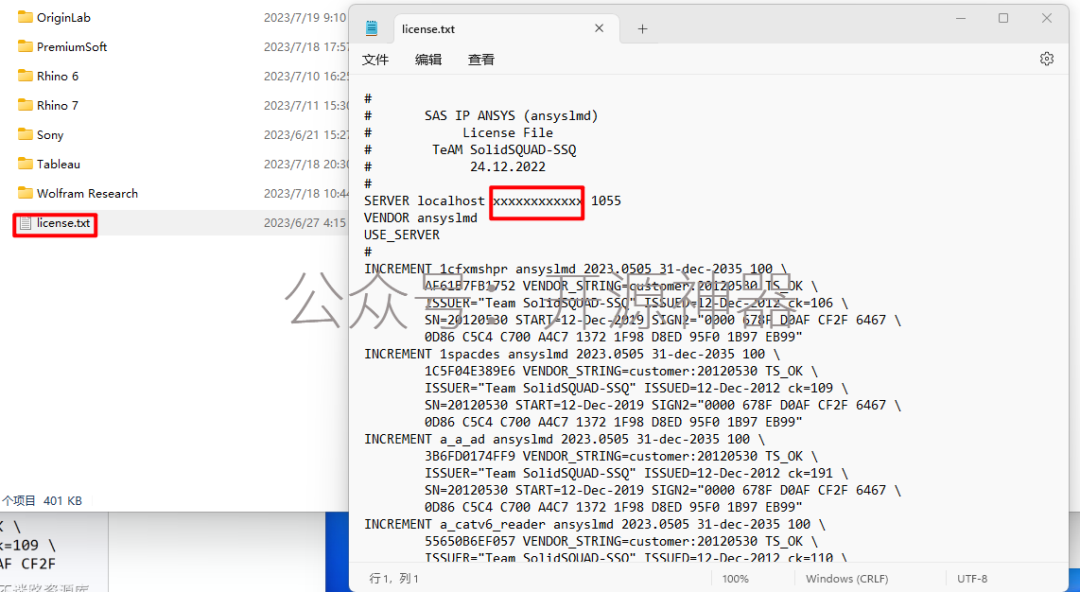
Task: Select the Wolfram Research folder name
Action: pyautogui.click(x=87, y=194)
